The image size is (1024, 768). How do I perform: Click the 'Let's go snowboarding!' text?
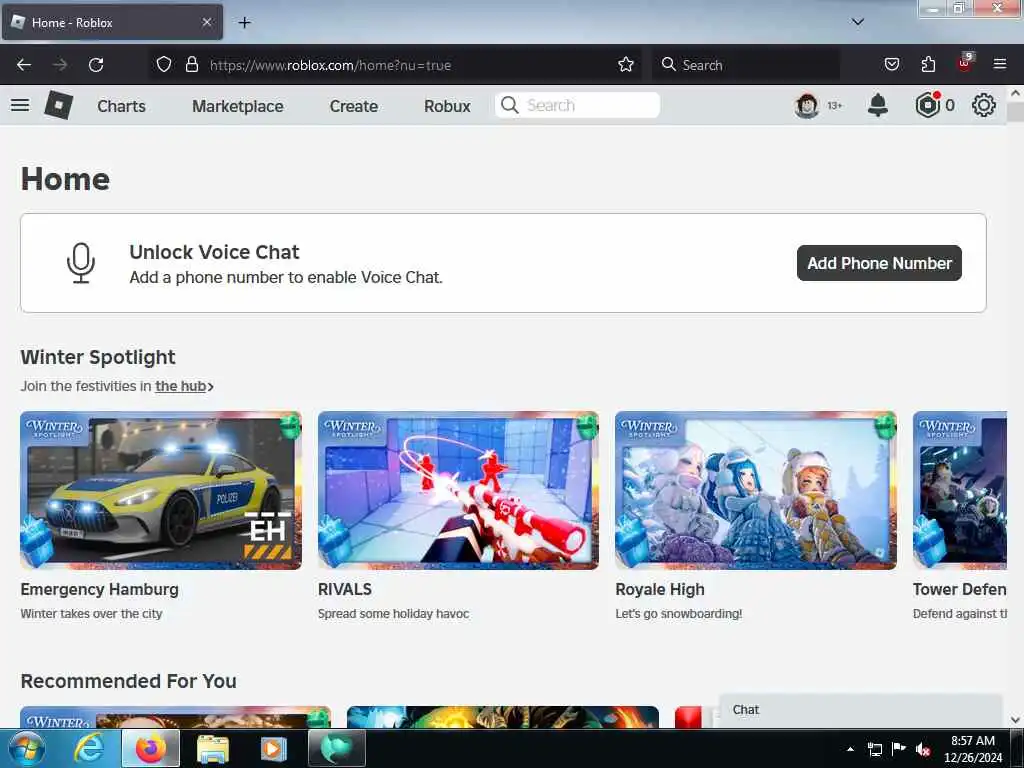(x=679, y=614)
